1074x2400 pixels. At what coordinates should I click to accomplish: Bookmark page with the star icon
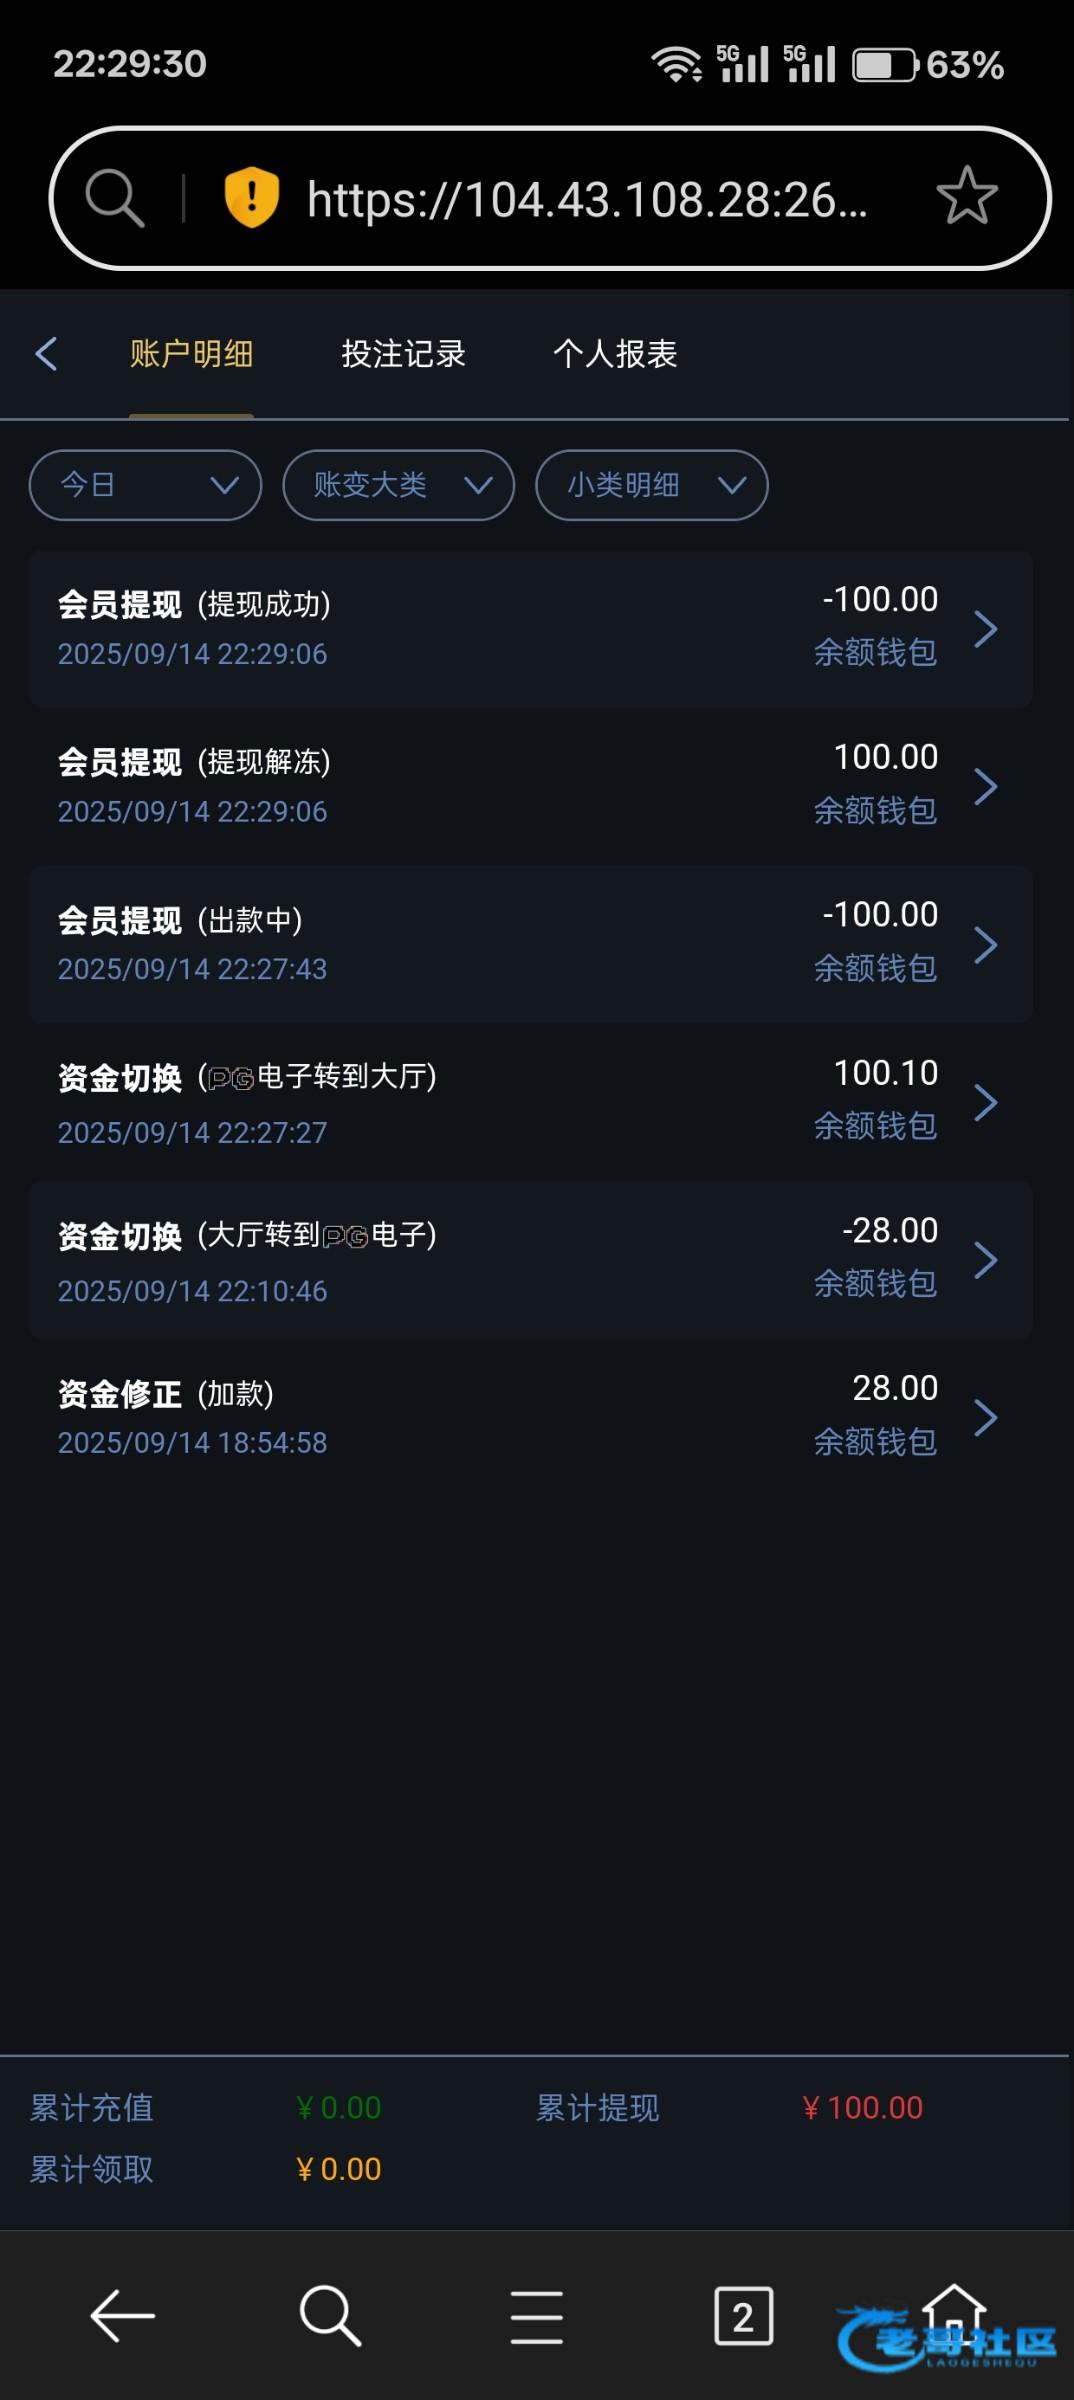coord(966,196)
